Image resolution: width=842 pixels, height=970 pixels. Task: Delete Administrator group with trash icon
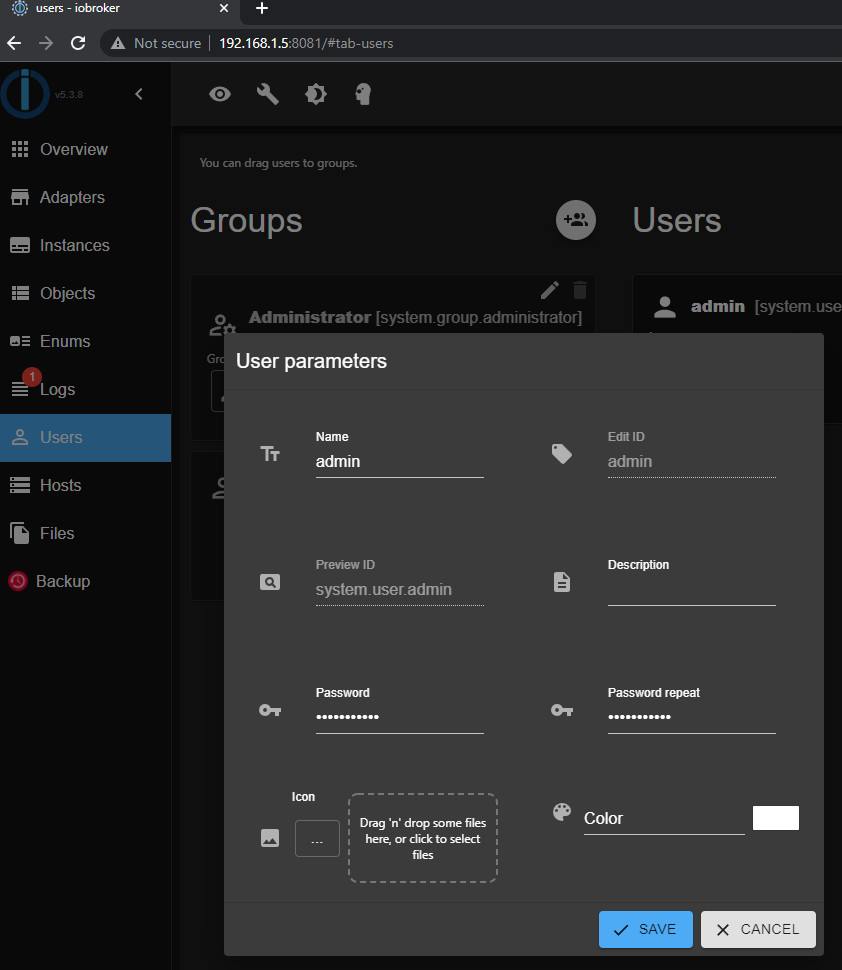coord(579,290)
